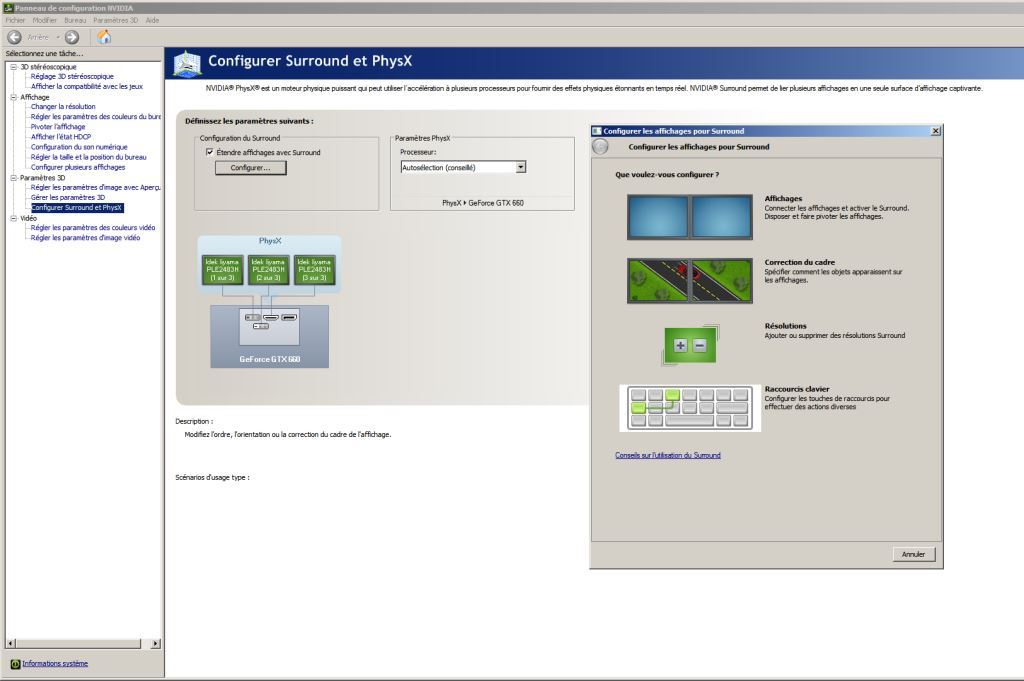The width and height of the screenshot is (1024, 681).
Task: Open Afficher l'état HDCP task
Action: coord(61,137)
